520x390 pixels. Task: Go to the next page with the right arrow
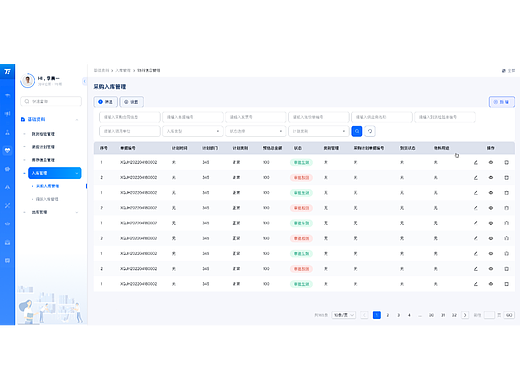point(465,315)
